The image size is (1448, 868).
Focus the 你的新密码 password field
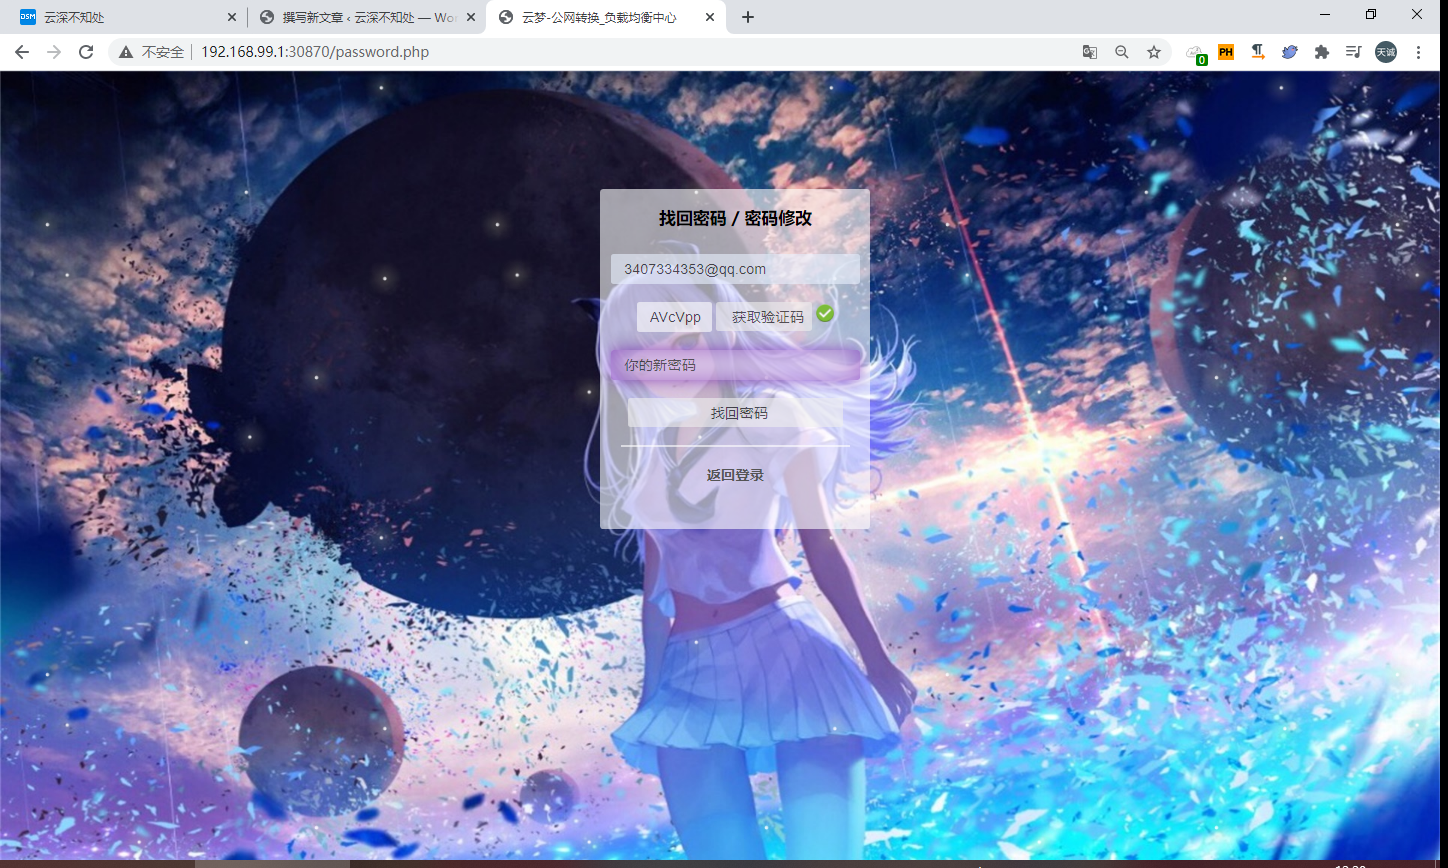pos(735,365)
